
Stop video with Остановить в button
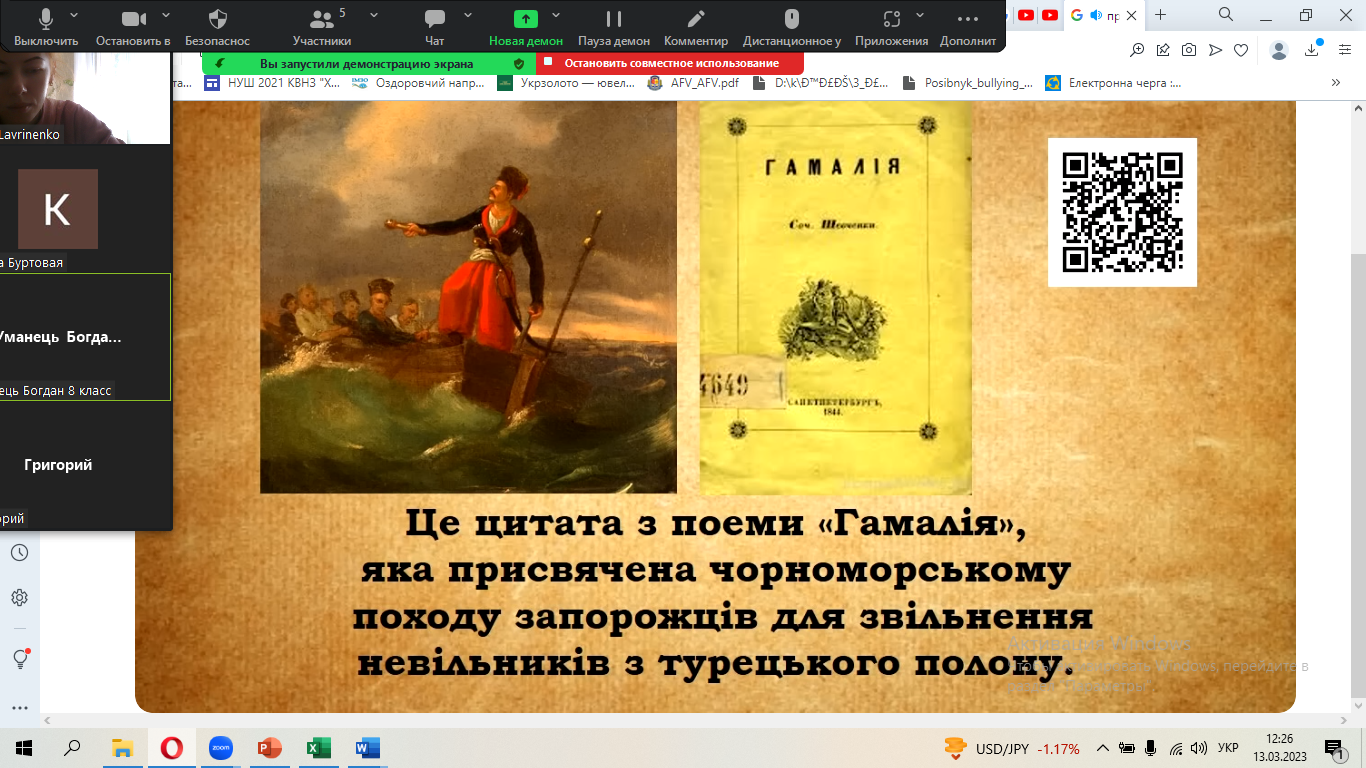point(133,27)
